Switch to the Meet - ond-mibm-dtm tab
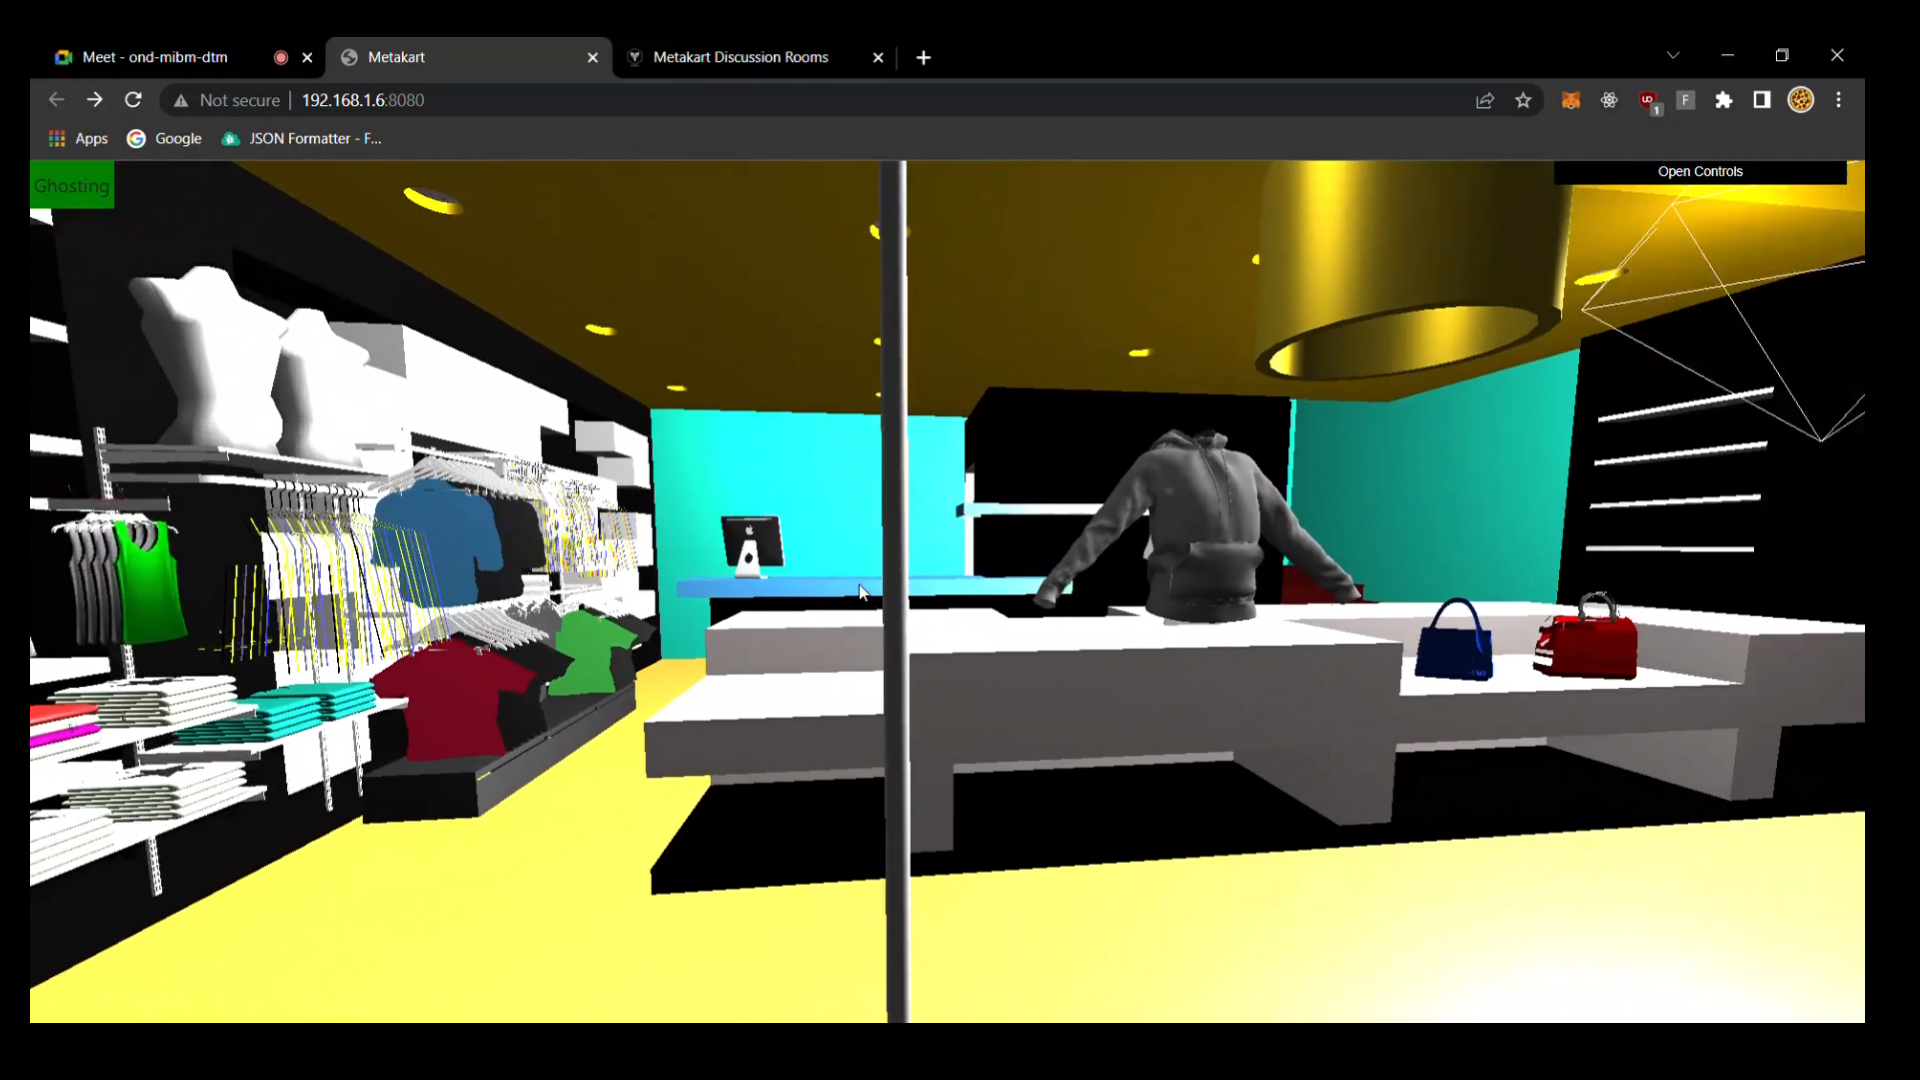The image size is (1920, 1080). (155, 57)
